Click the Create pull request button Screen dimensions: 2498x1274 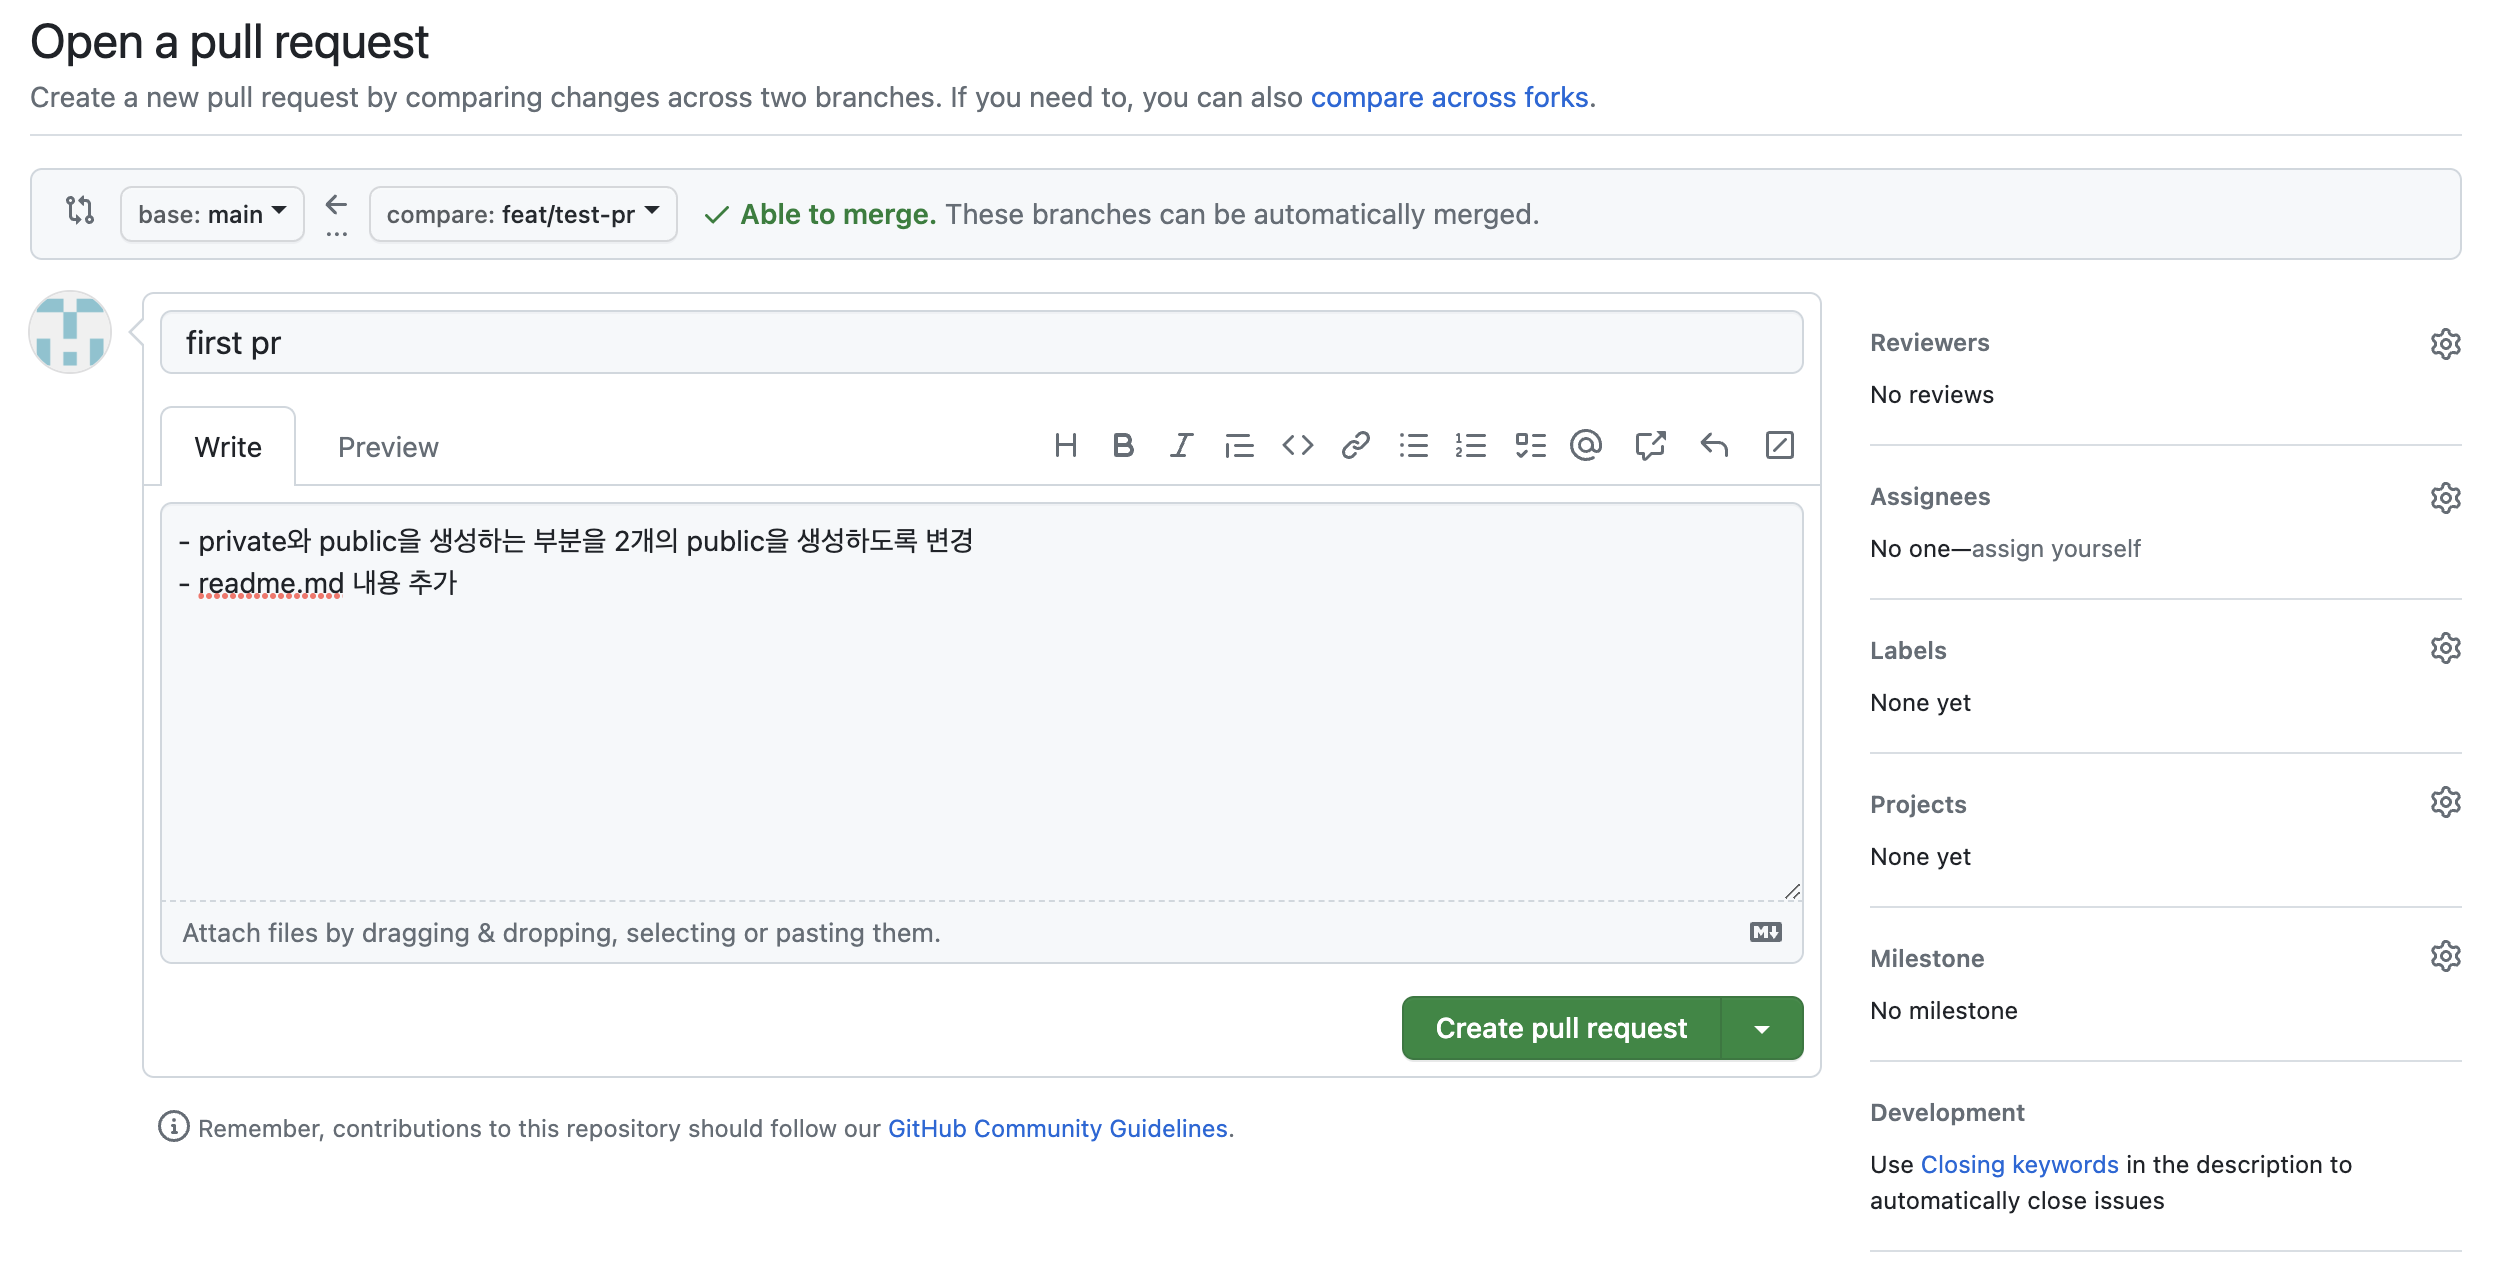pos(1560,1029)
